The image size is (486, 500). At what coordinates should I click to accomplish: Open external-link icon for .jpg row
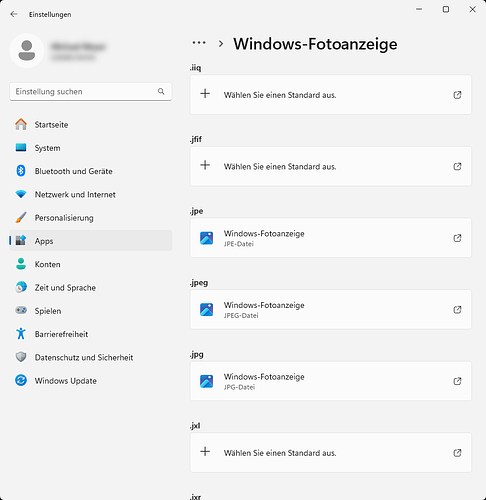(x=457, y=381)
